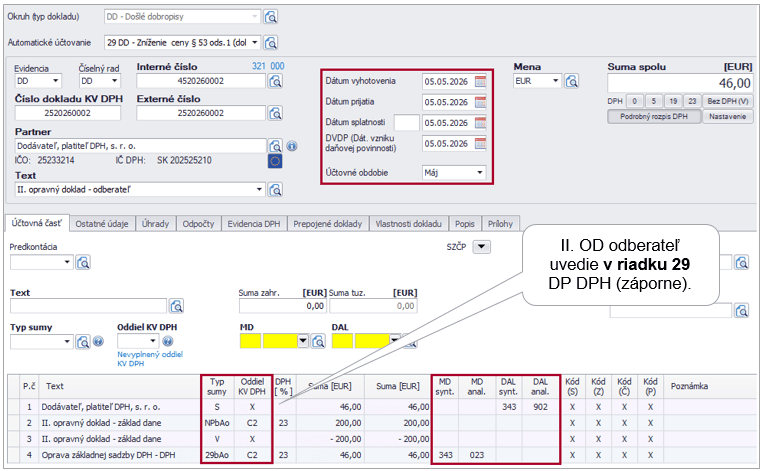Screen dimensions: 763x471
Task: Open calendar for Dátum splatnosti
Action: (x=480, y=123)
